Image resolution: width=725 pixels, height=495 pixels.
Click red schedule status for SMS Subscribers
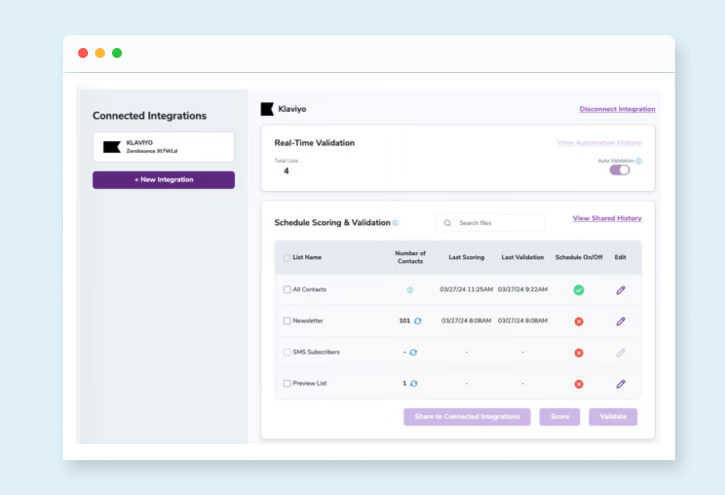(x=578, y=353)
